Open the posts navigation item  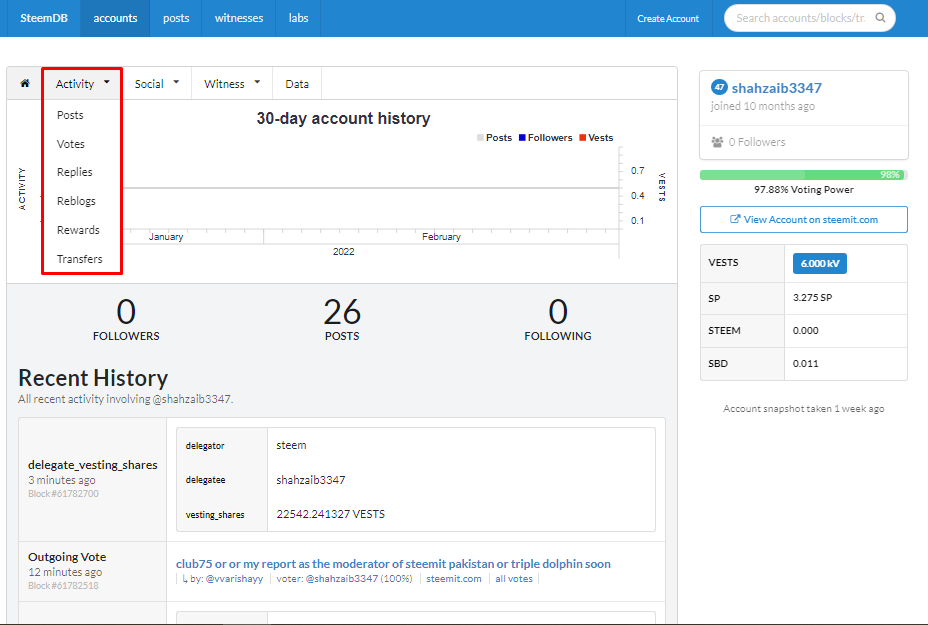[176, 18]
